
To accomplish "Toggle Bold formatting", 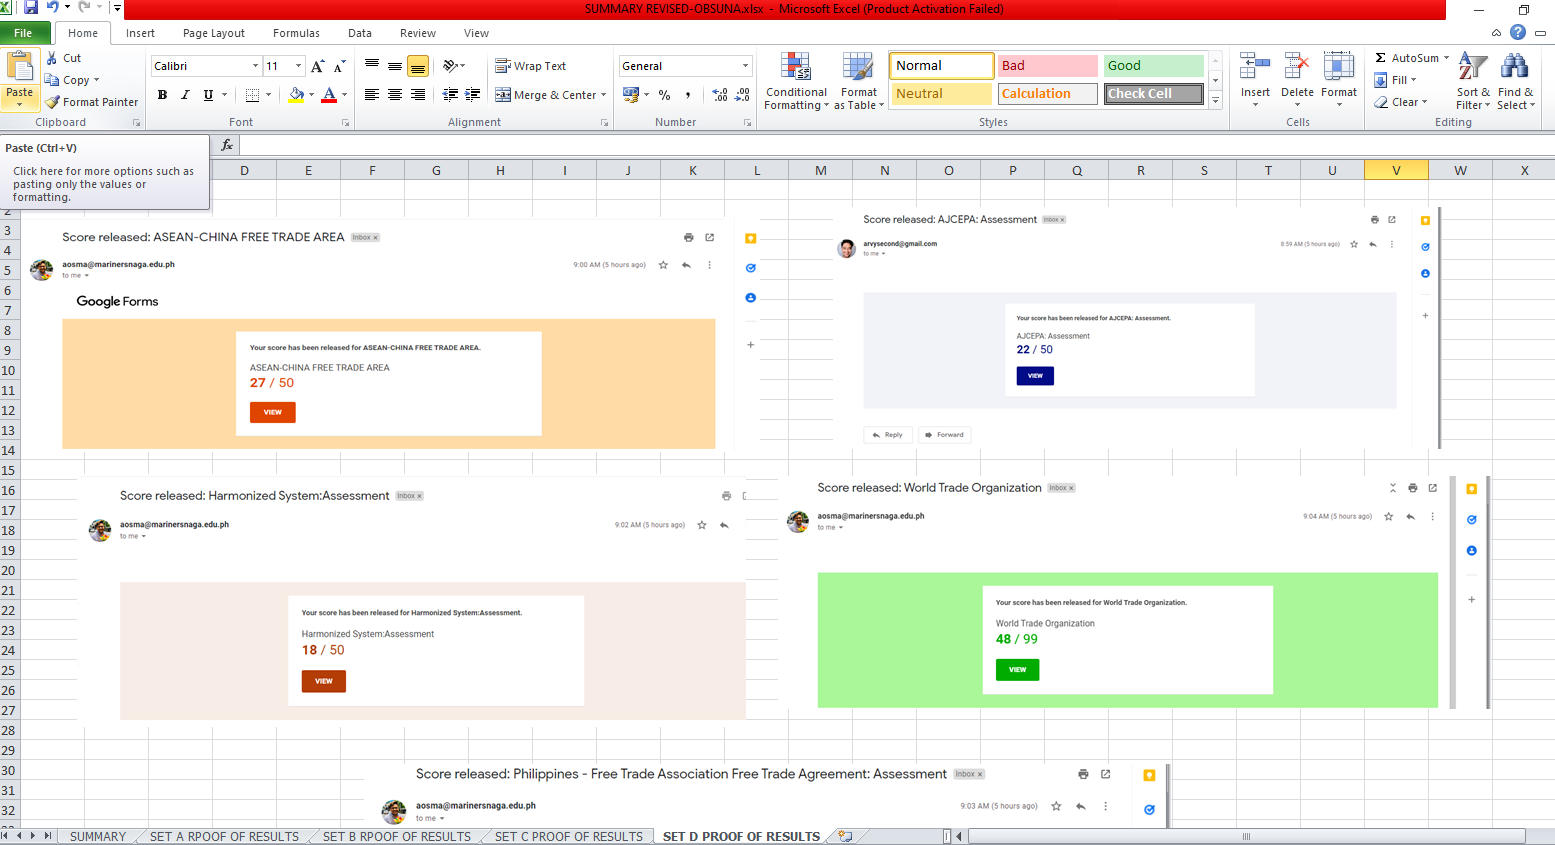I will [162, 95].
